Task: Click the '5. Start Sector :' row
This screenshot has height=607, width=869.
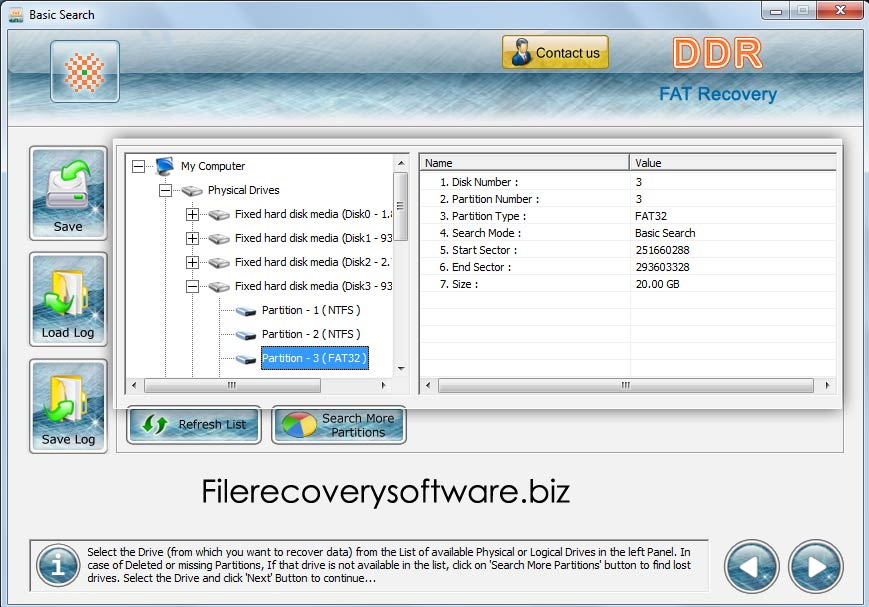Action: [628, 250]
